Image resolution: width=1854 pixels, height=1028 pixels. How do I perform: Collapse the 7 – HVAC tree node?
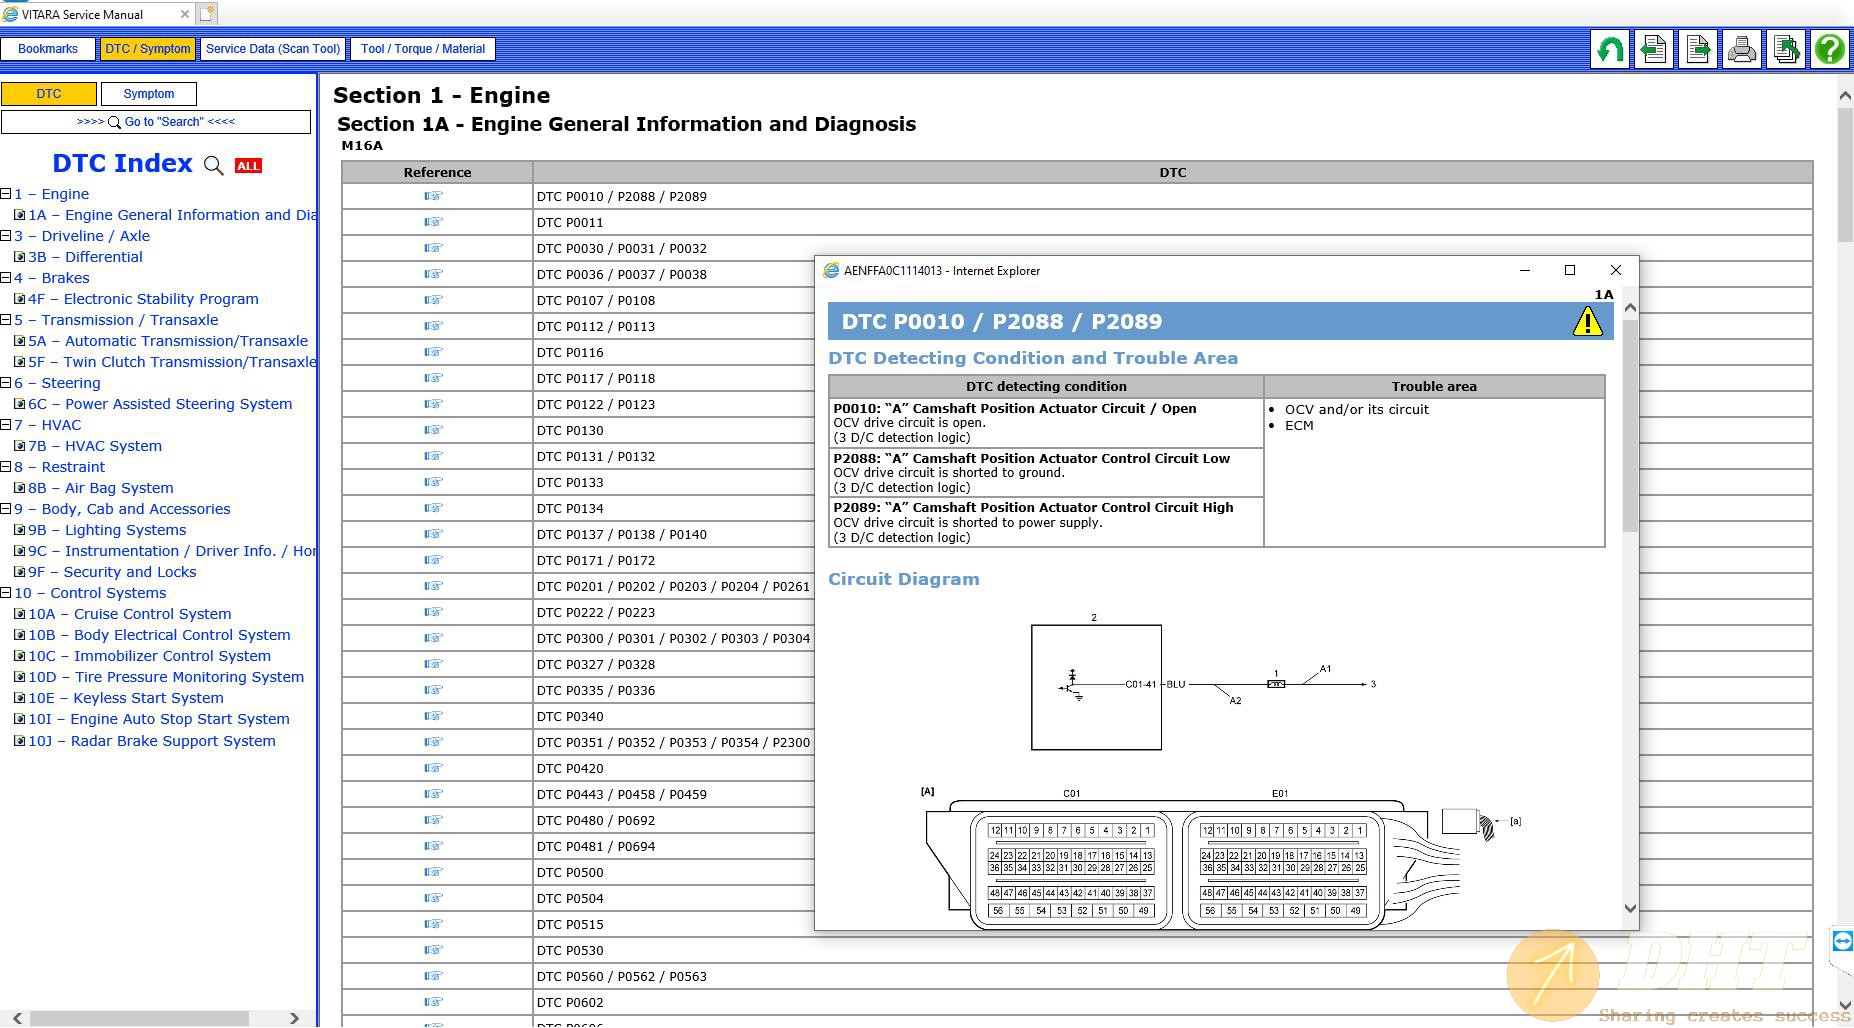point(6,425)
